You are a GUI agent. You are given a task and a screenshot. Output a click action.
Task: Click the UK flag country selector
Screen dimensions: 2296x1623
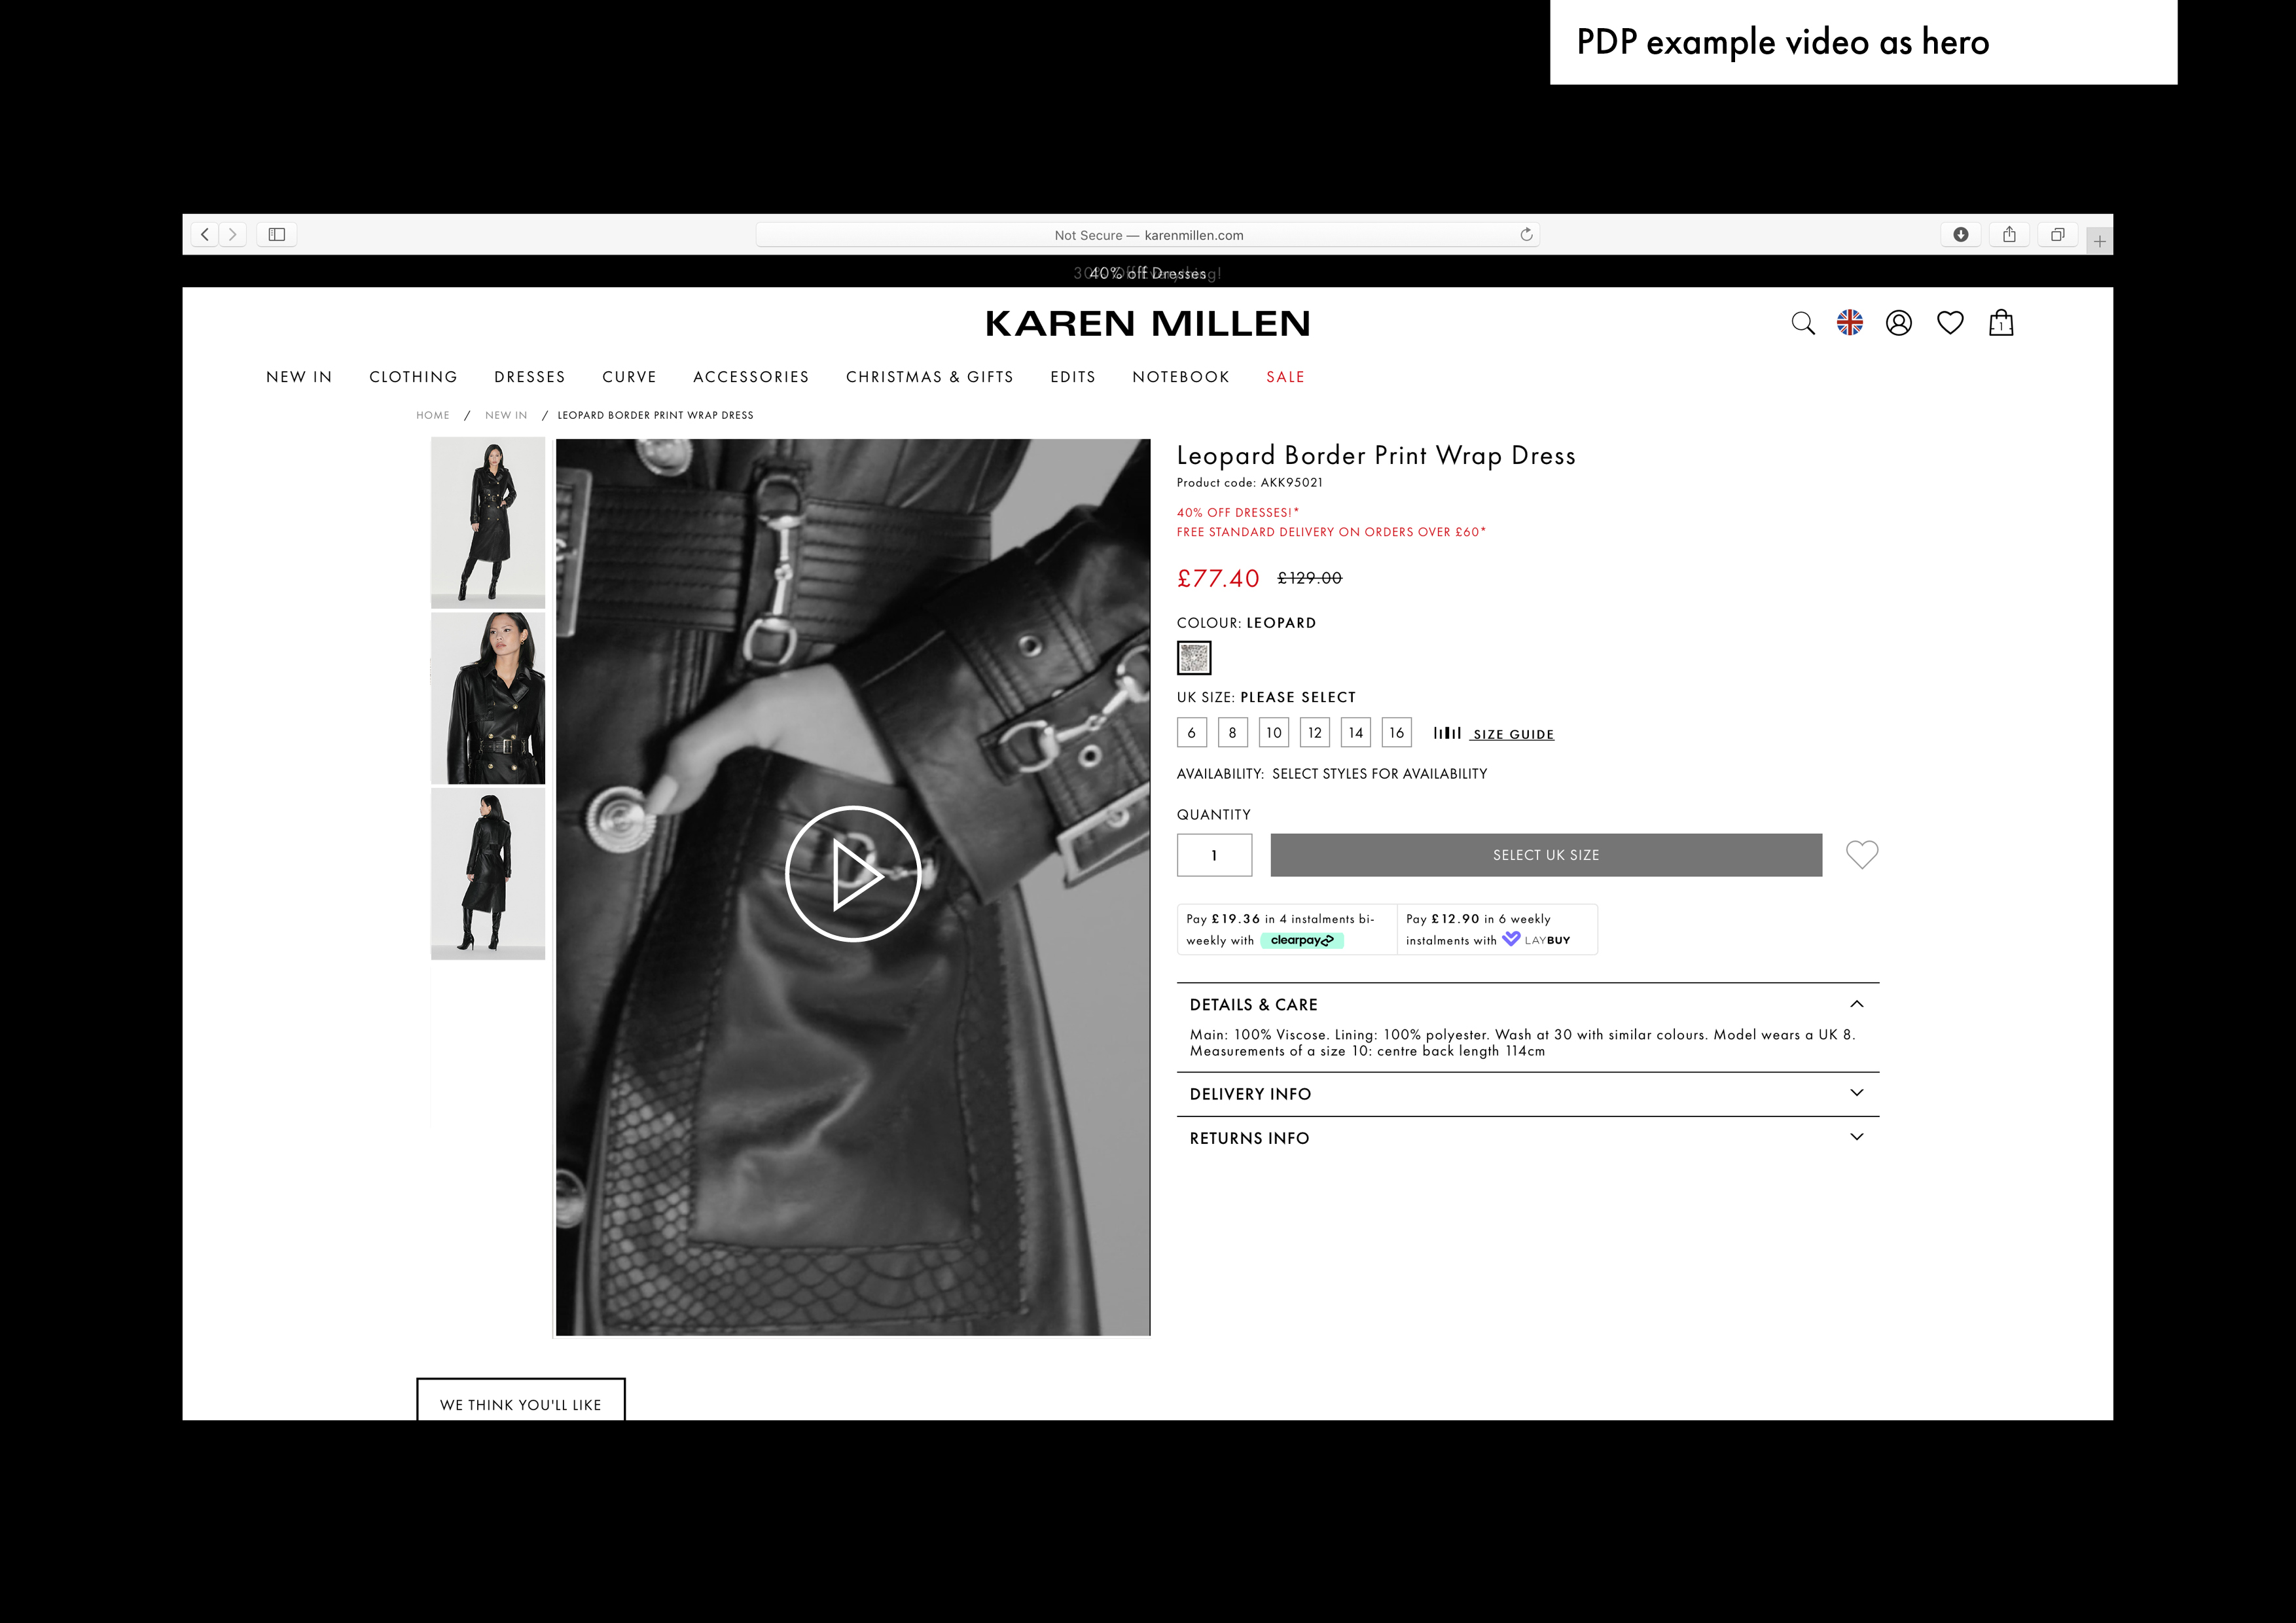pyautogui.click(x=1849, y=323)
